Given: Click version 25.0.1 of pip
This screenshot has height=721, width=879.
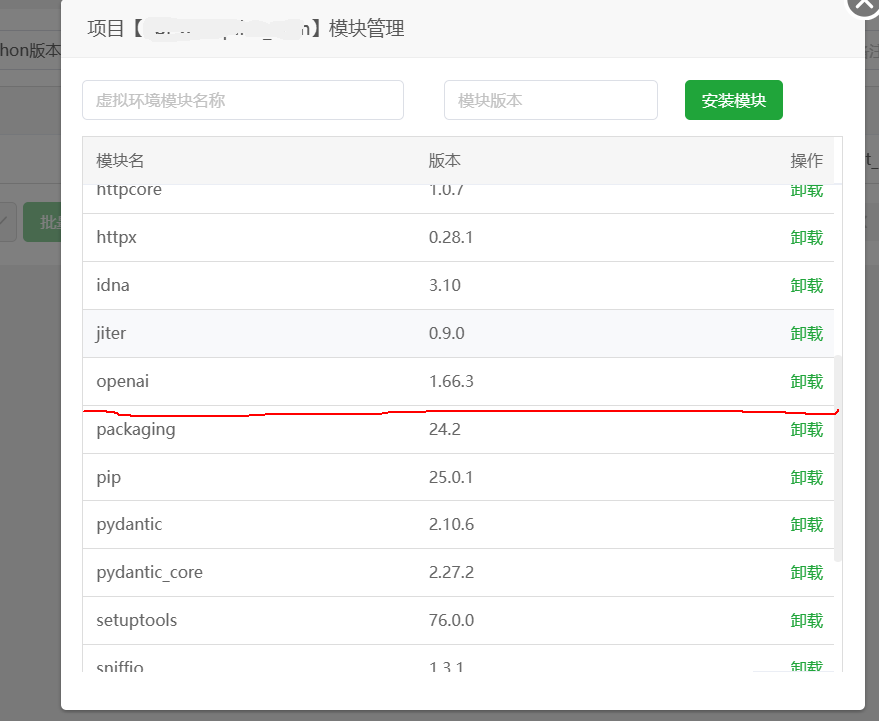Looking at the screenshot, I should click(451, 478).
